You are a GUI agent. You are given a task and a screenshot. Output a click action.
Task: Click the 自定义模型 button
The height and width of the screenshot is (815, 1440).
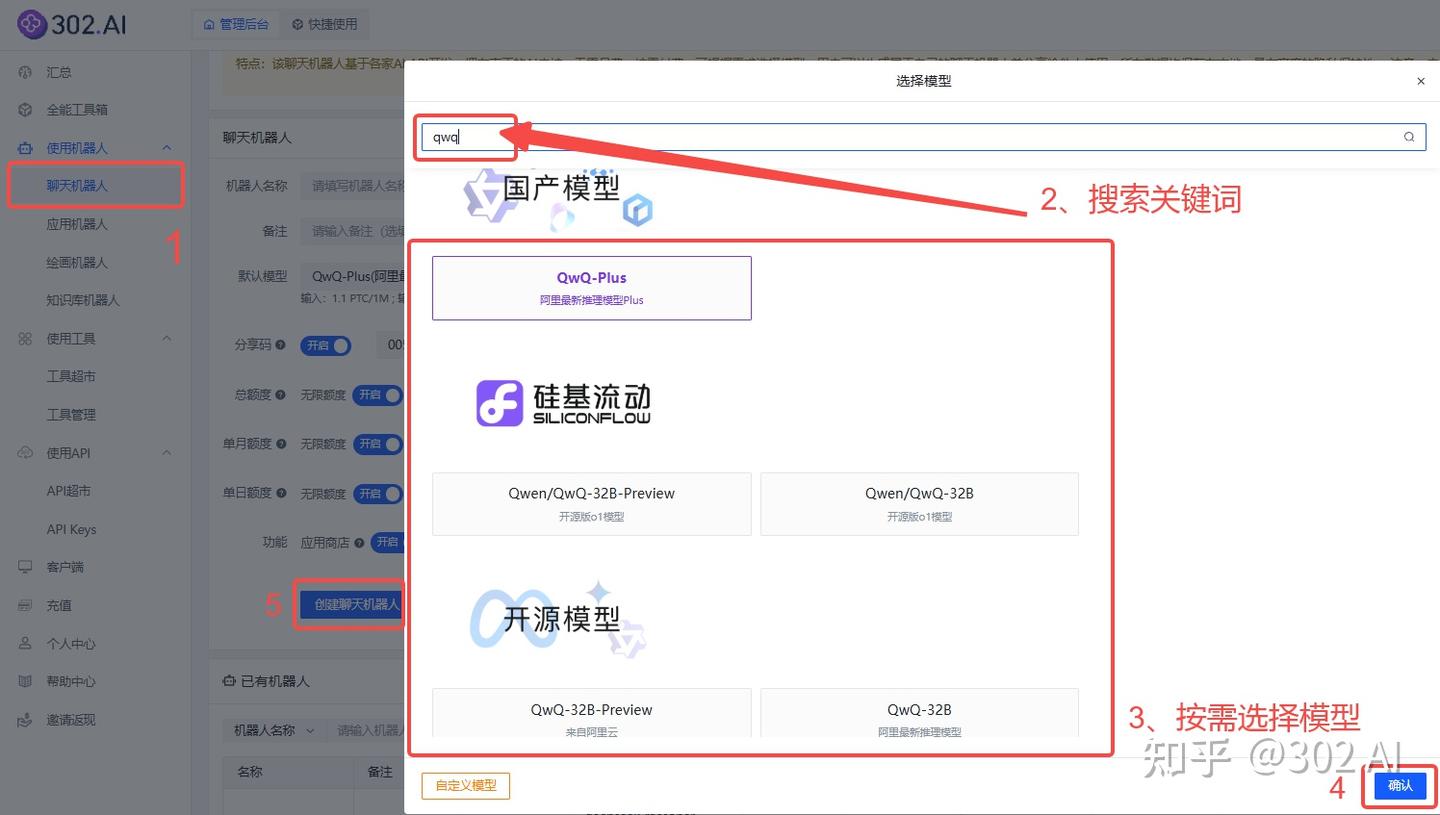(x=465, y=786)
